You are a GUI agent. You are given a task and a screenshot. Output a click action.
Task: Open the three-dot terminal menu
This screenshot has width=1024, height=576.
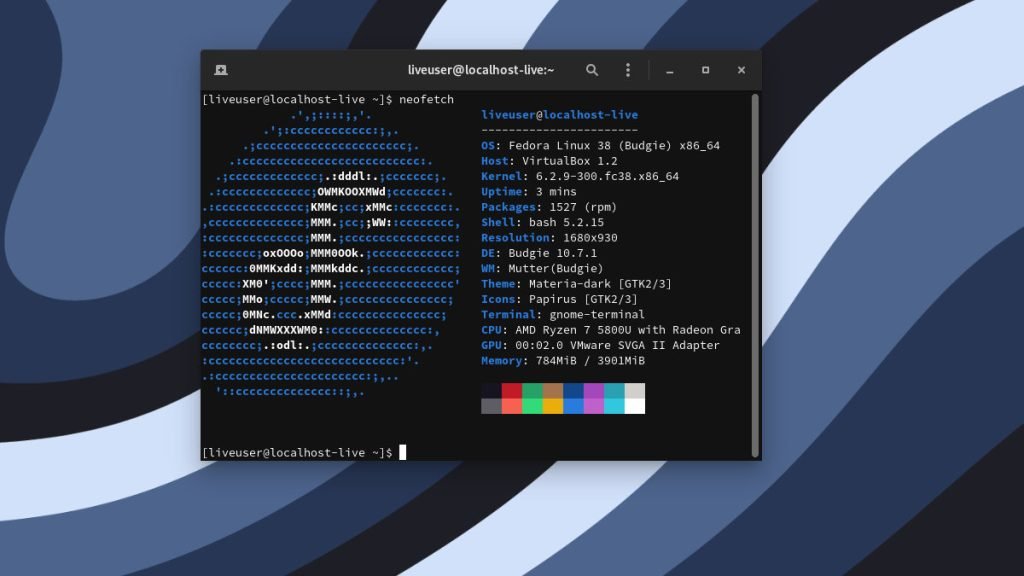628,70
